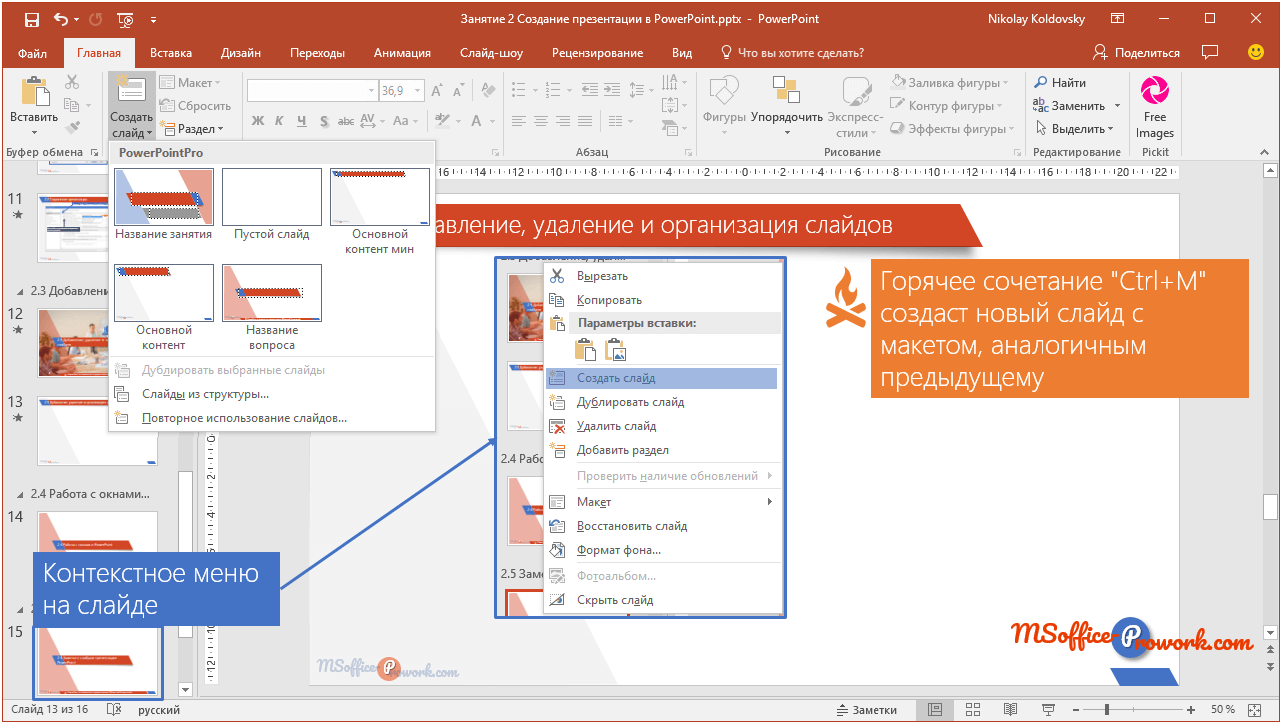Screen dimensions: 1284x725
Task: Click the spell check icon in the status bar
Action: [x=114, y=710]
